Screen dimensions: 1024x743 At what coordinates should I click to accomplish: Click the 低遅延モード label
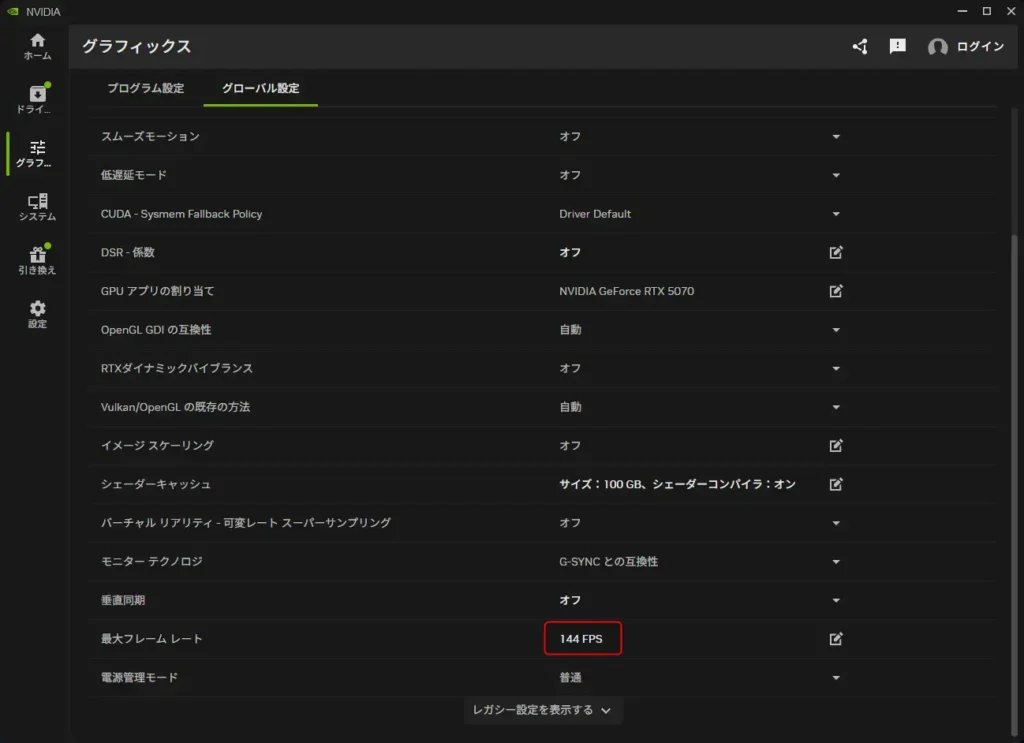click(x=134, y=175)
